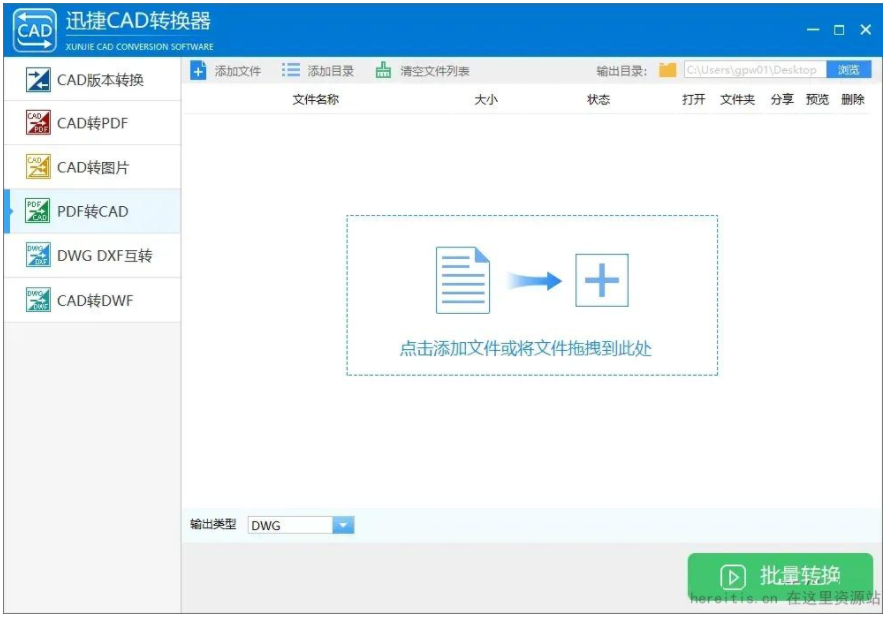Click the 输出类型 label
Viewport: 886px width, 619px height.
pyautogui.click(x=213, y=524)
